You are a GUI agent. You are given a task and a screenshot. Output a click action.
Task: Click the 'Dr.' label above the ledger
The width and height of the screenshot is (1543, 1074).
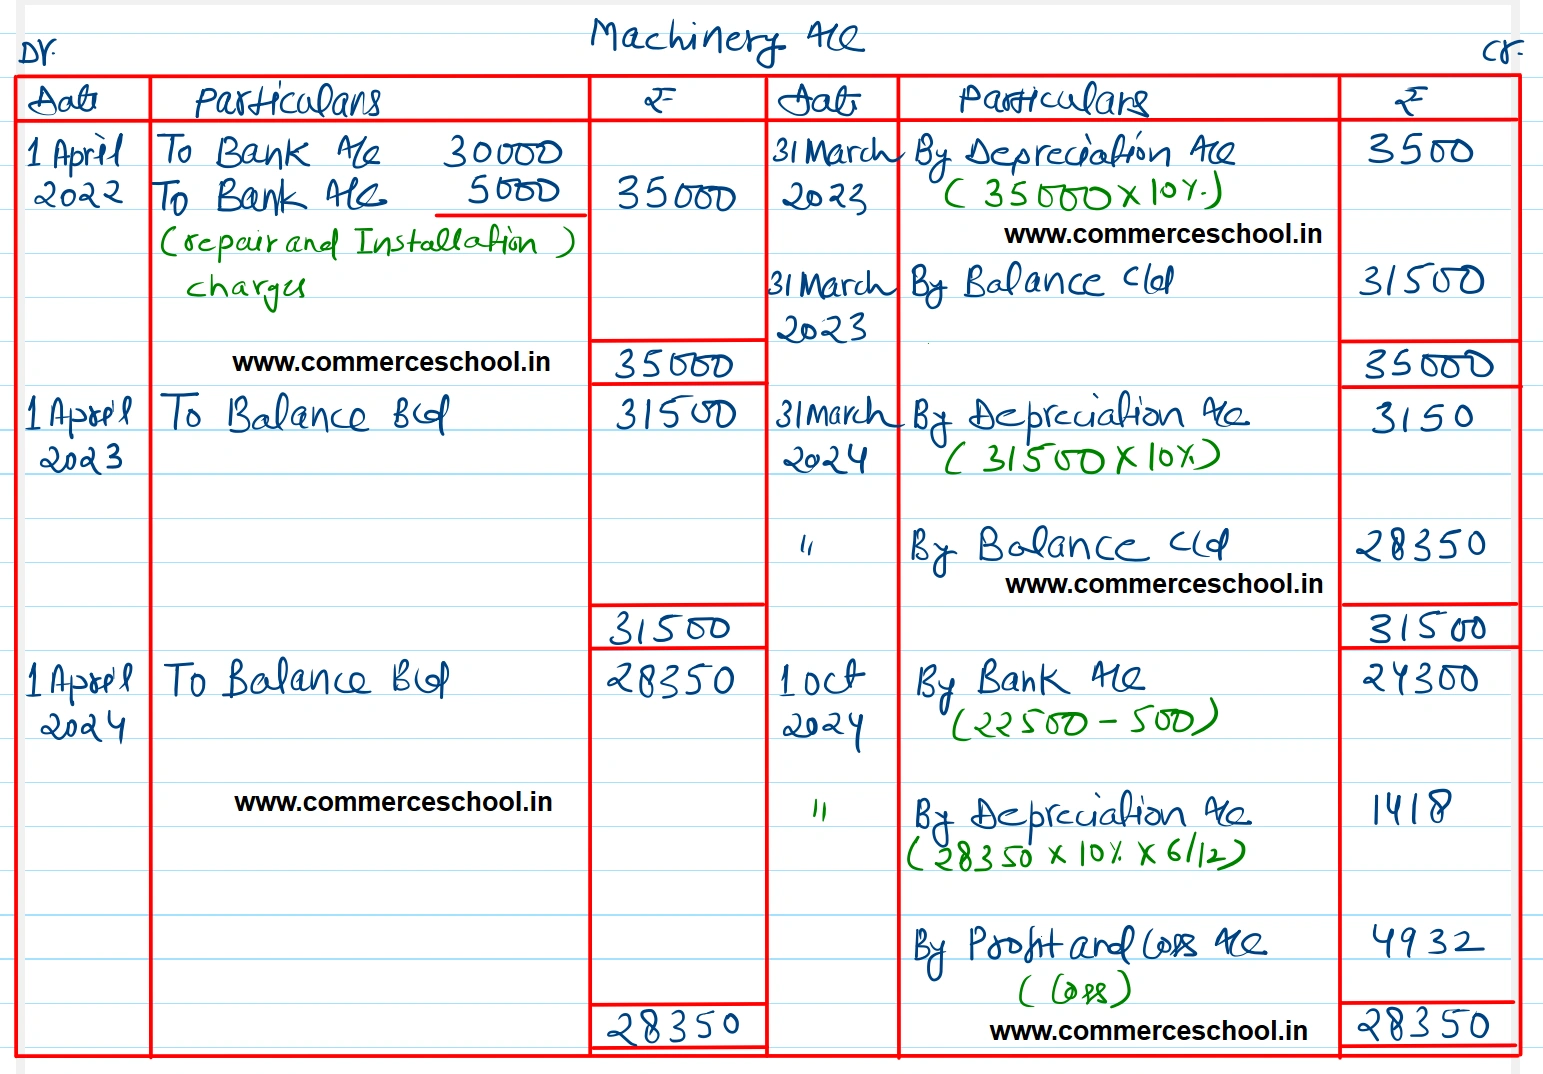(x=38, y=52)
